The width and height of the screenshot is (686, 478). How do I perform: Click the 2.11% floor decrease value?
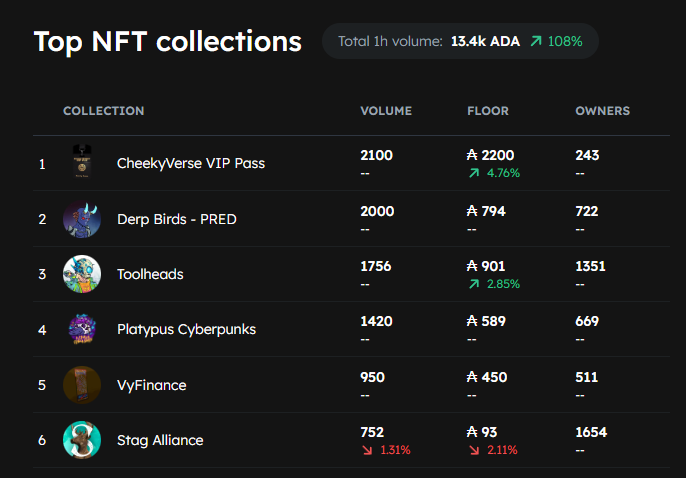click(x=502, y=450)
